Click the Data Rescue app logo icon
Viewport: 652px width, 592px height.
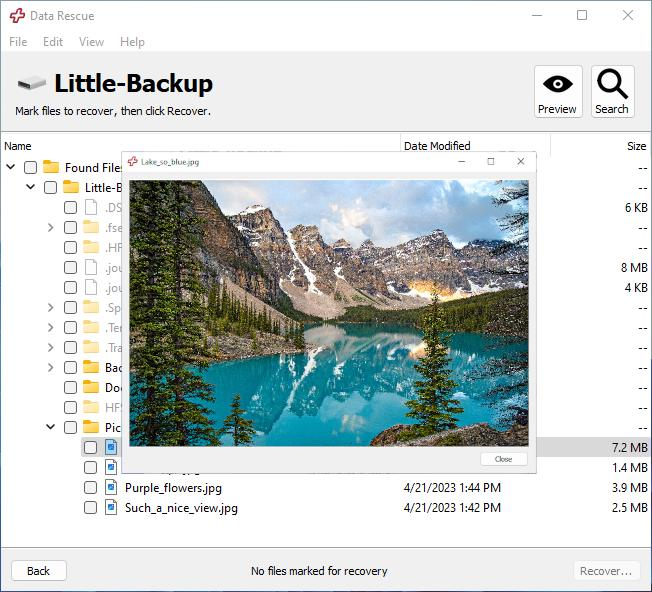click(17, 15)
